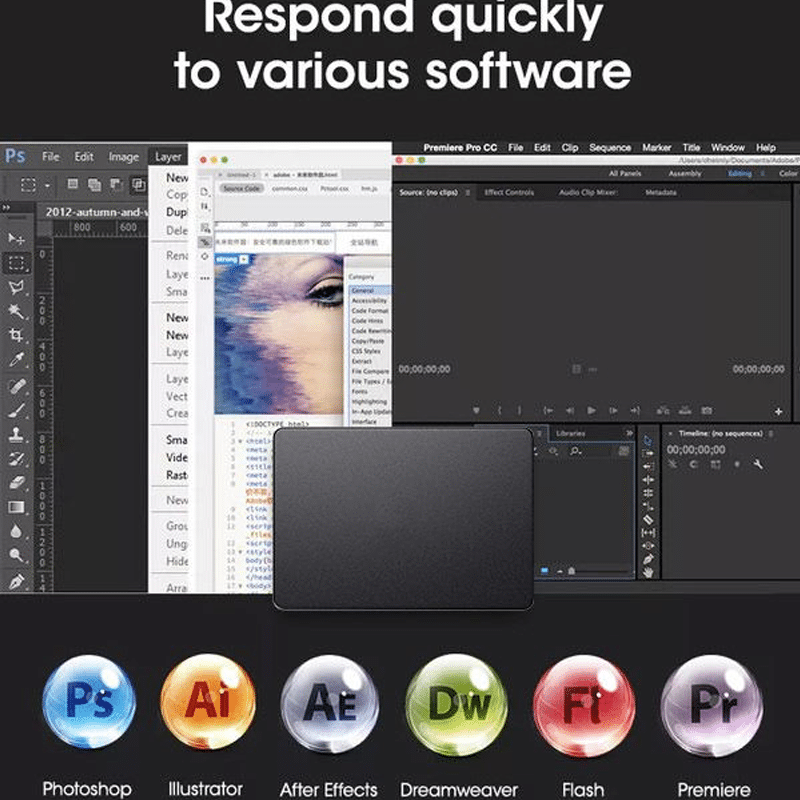Switch to the Effect Controls tab

[x=509, y=192]
